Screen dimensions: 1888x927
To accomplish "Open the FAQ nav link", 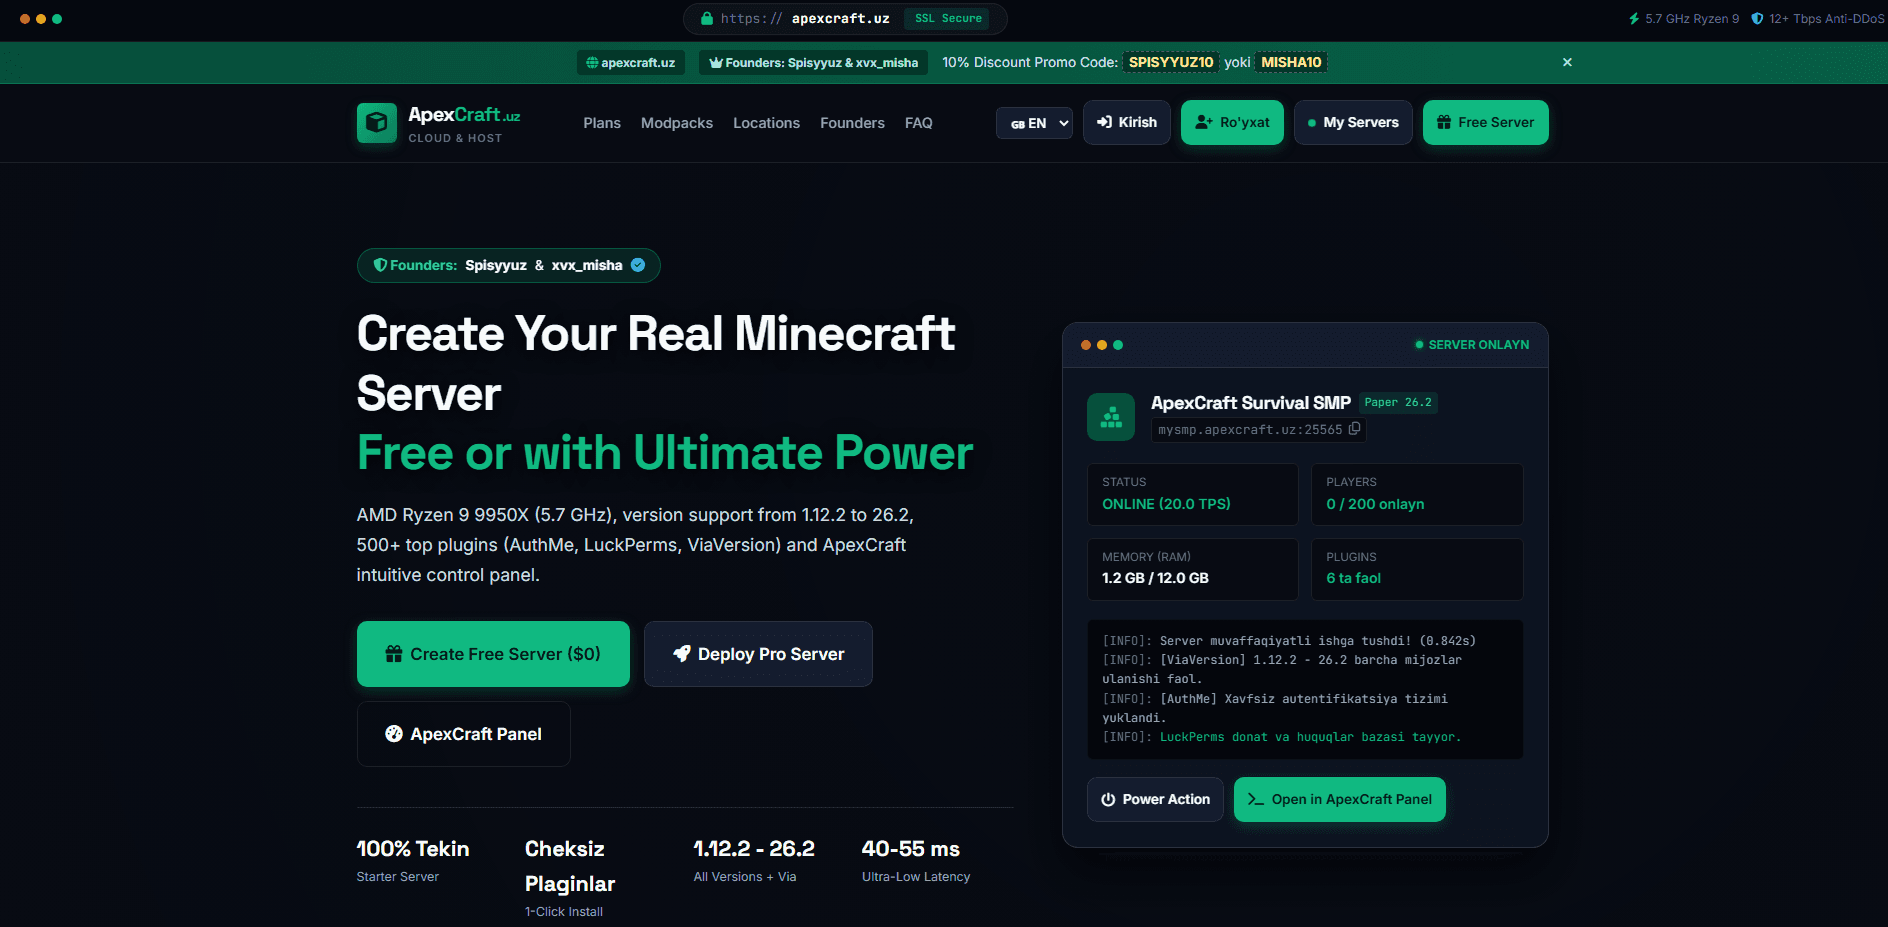I will (x=918, y=123).
